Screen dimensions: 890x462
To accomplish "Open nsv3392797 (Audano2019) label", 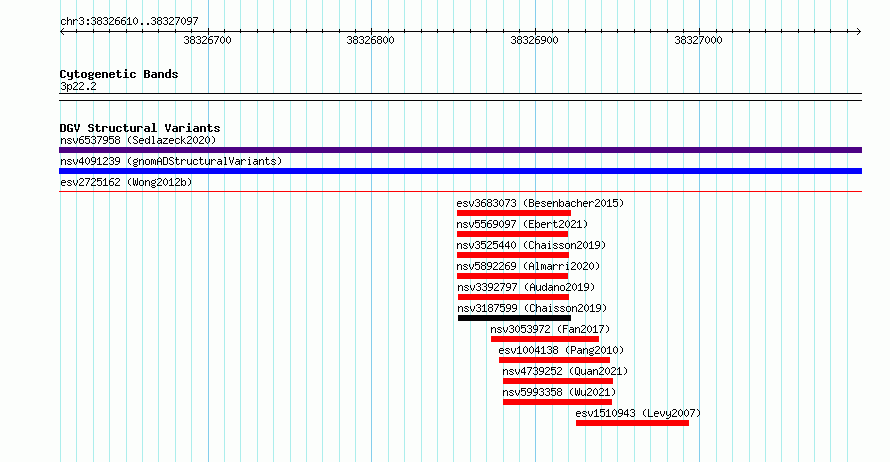I will pyautogui.click(x=526, y=287).
